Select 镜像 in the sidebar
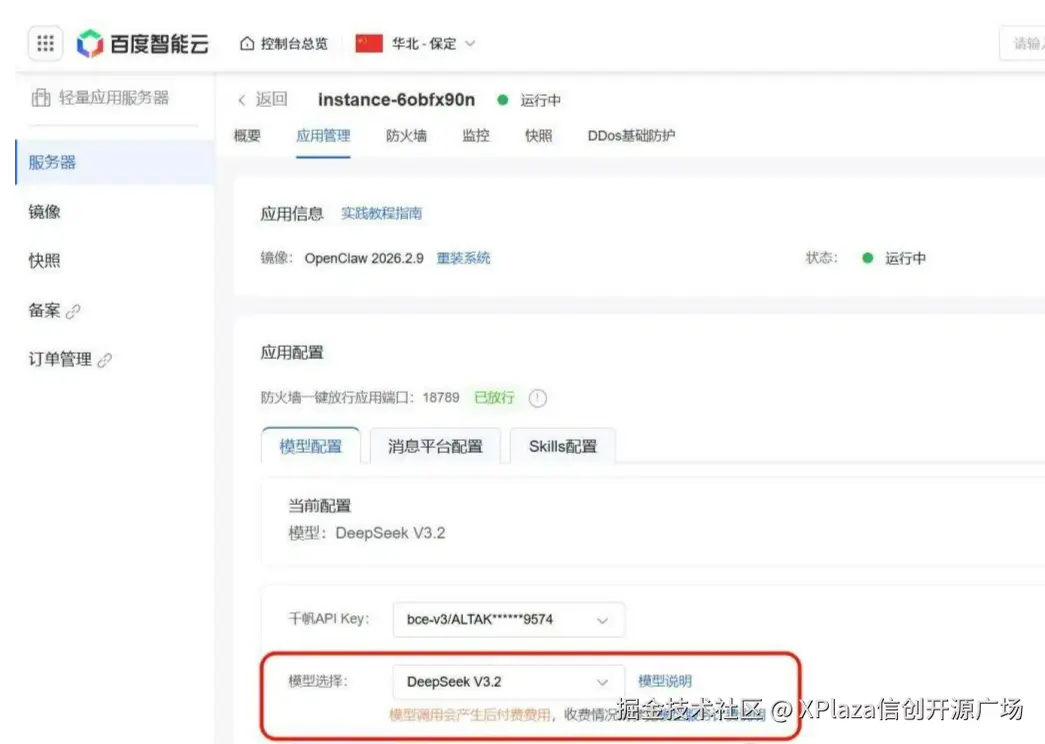This screenshot has height=744, width=1045. coord(45,212)
